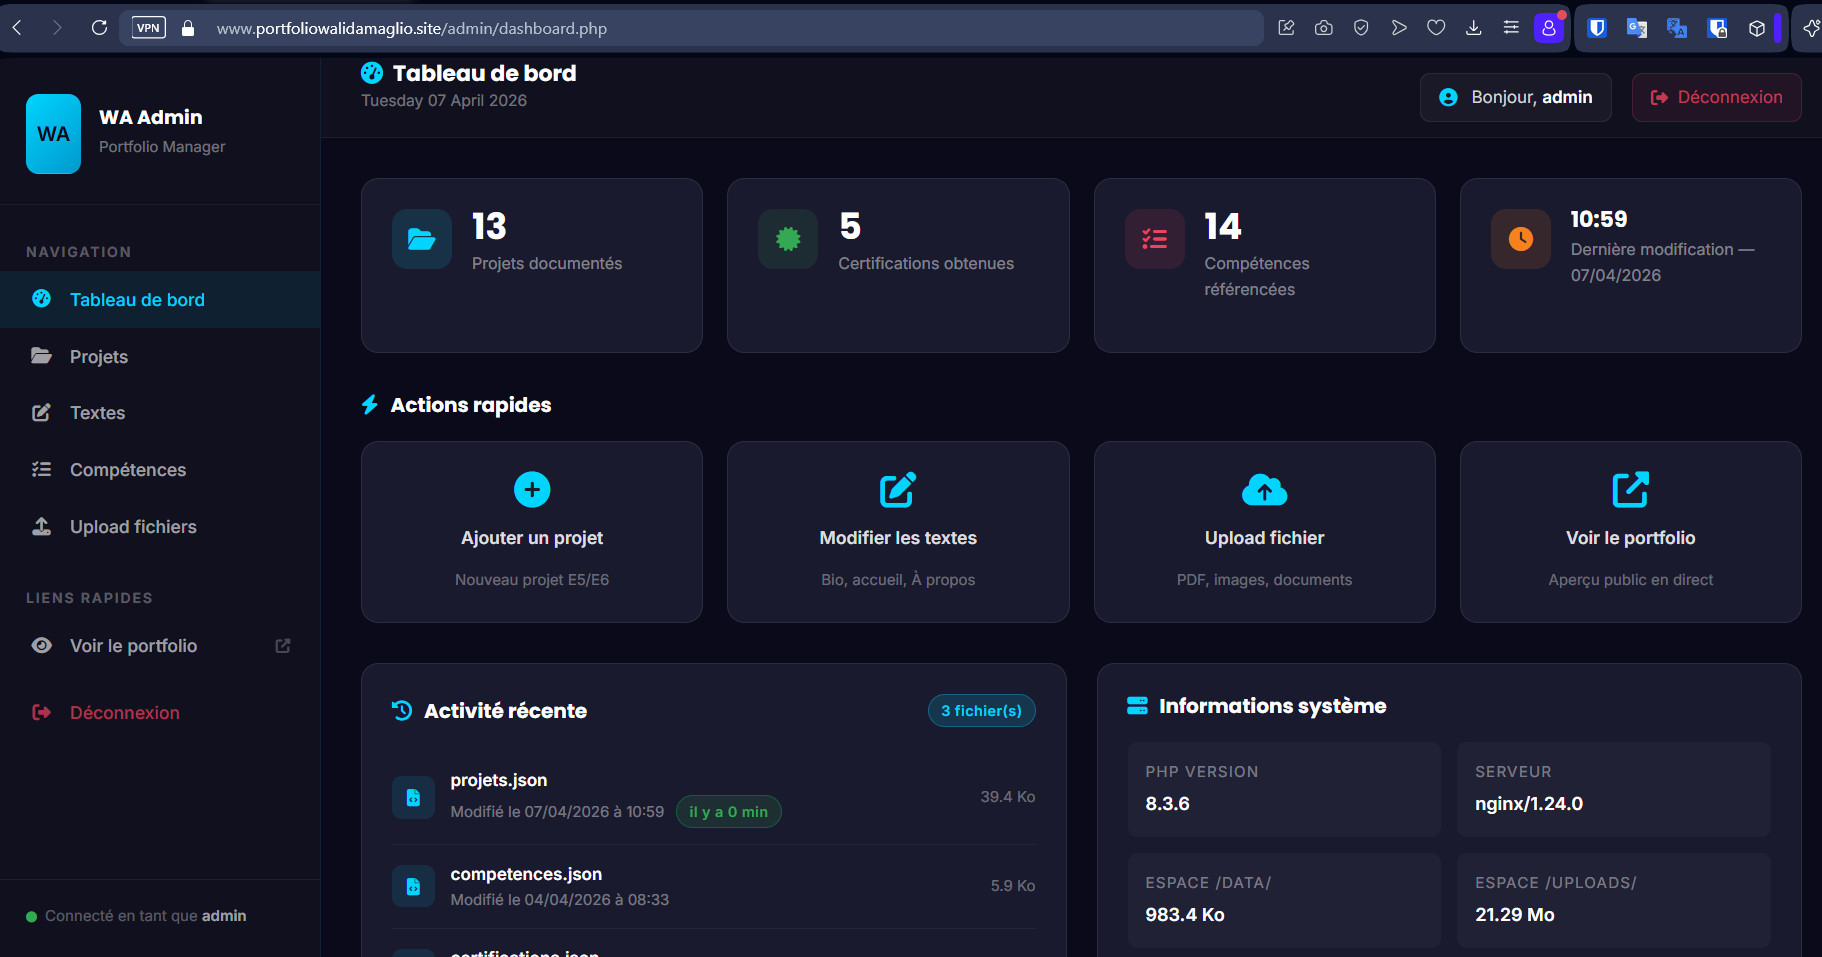The height and width of the screenshot is (957, 1822).
Task: Click the PHP version value 8.3.6
Action: click(1167, 804)
